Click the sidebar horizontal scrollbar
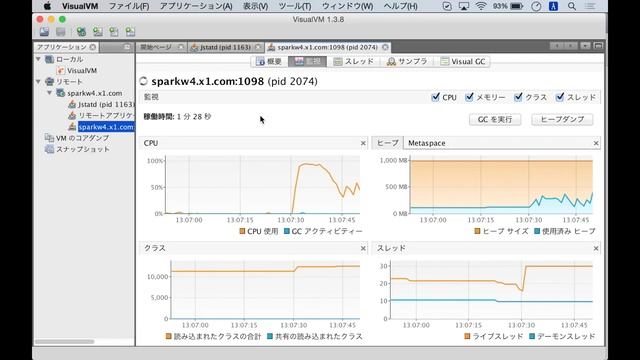 [64, 342]
